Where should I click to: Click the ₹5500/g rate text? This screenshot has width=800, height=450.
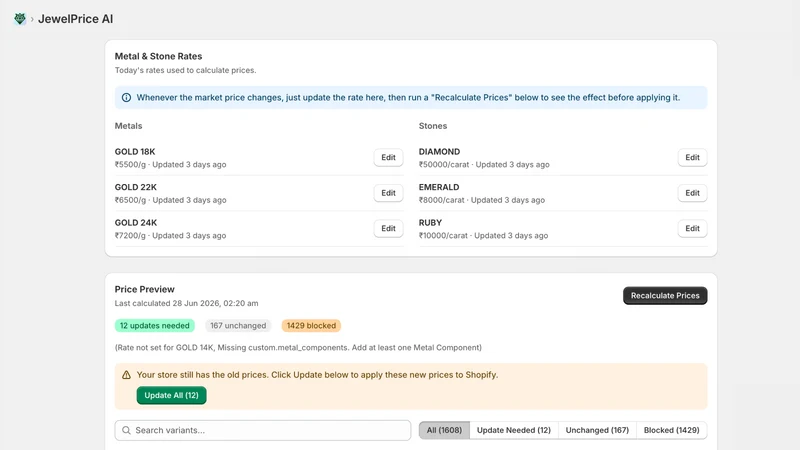(x=130, y=165)
